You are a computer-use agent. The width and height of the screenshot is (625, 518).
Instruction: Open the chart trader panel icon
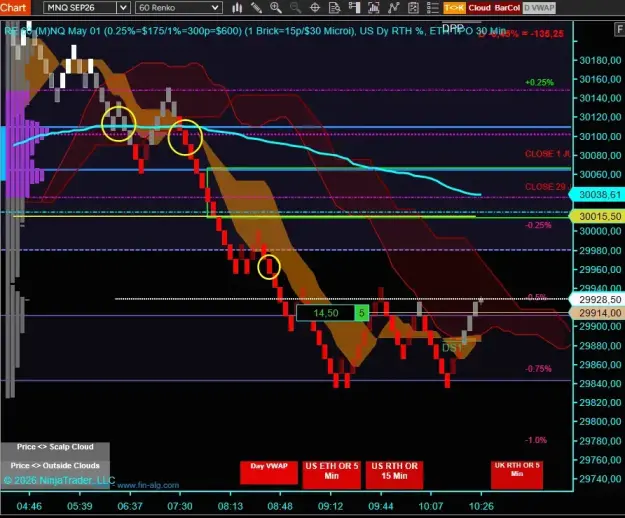(354, 8)
